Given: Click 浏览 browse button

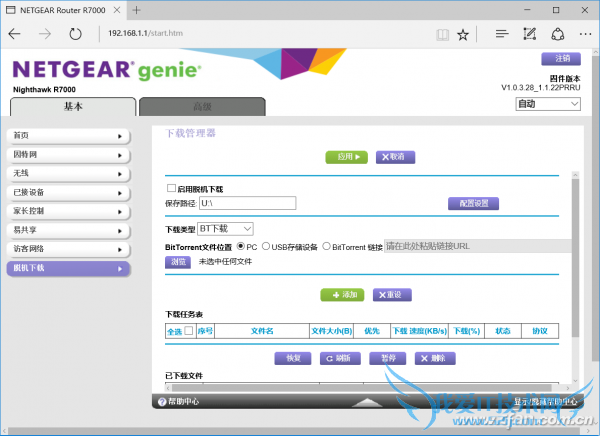Looking at the screenshot, I should tap(178, 262).
